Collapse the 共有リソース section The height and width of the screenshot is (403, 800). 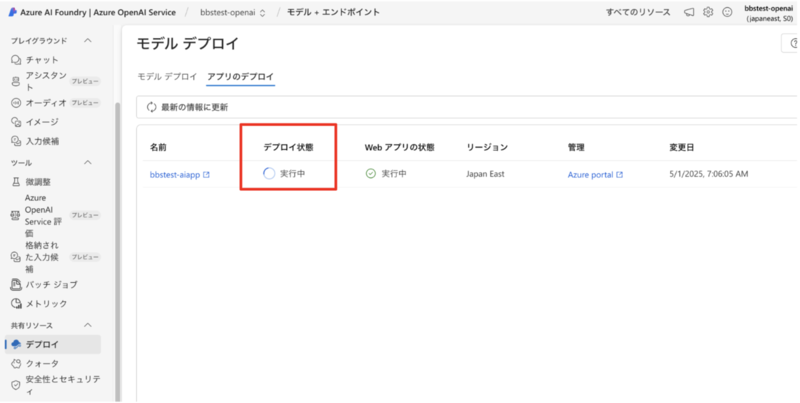point(88,325)
